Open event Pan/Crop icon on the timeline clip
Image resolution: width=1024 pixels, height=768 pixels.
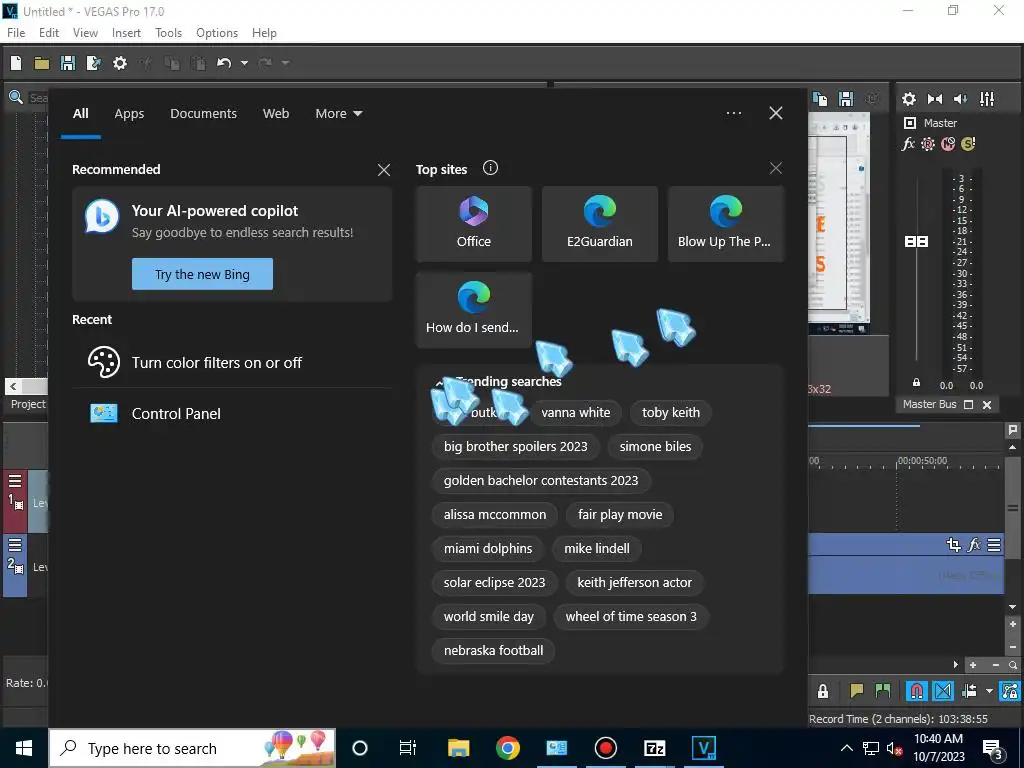tap(953, 545)
